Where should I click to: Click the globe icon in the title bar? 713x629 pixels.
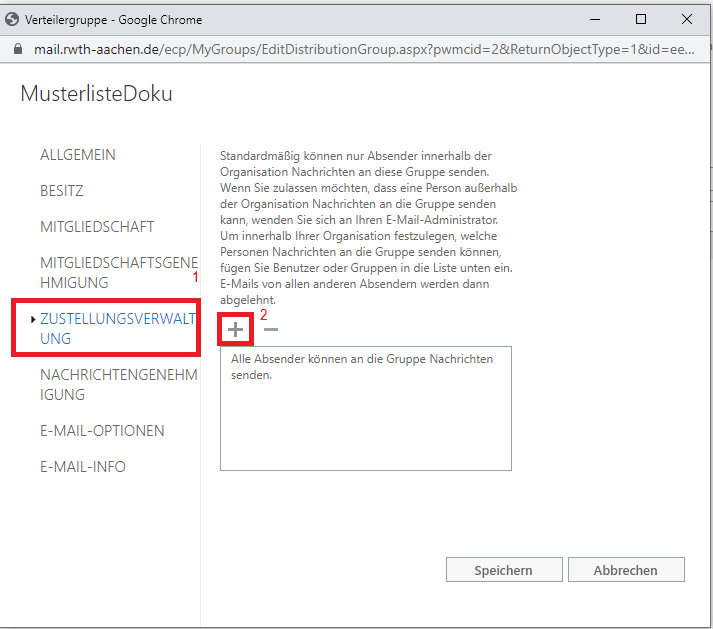13,19
